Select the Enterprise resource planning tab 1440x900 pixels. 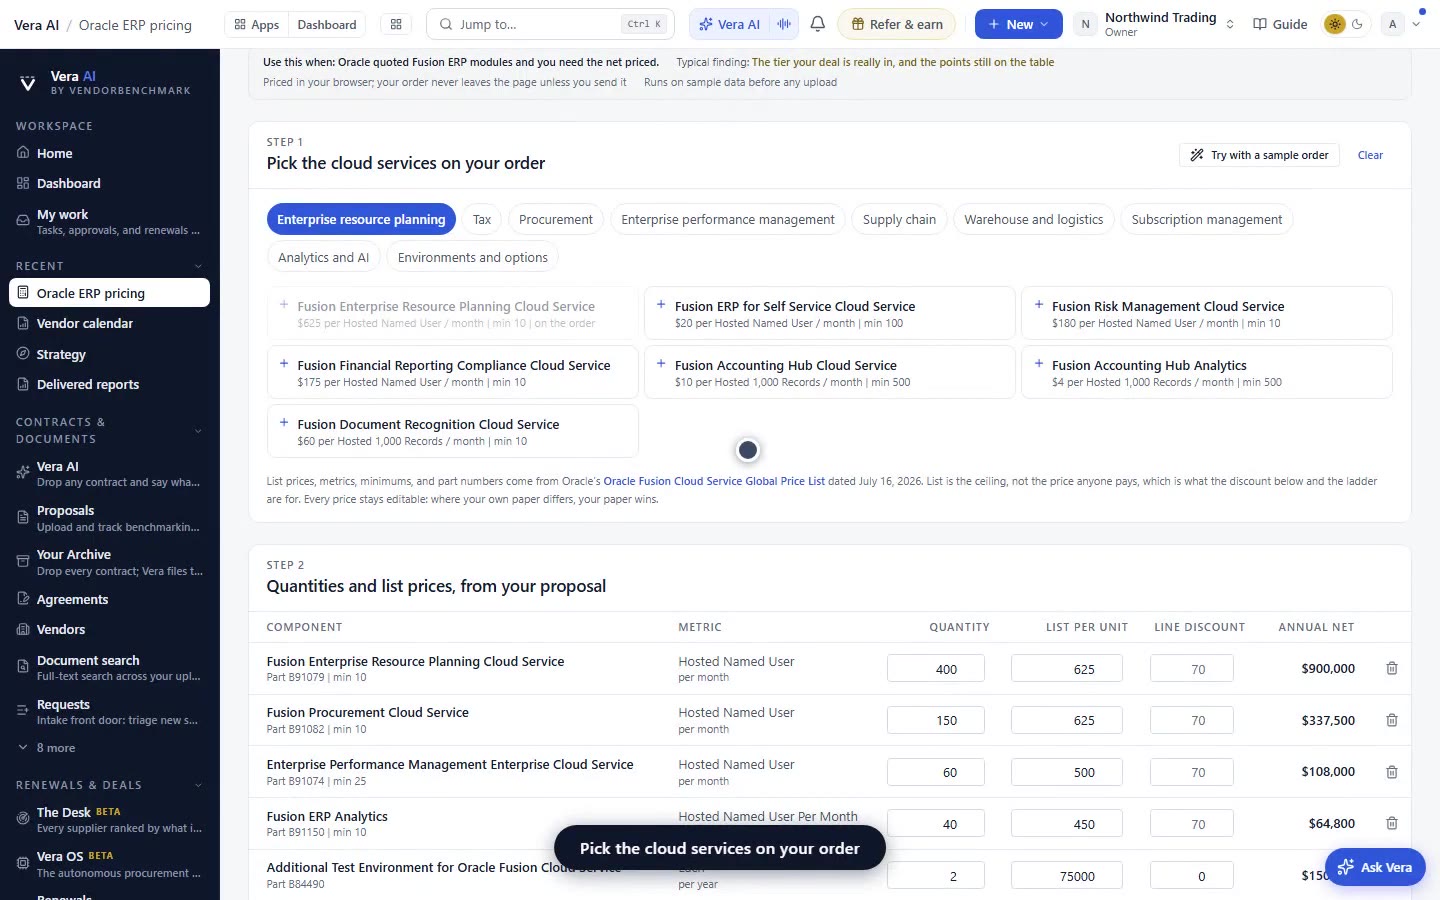[361, 220]
